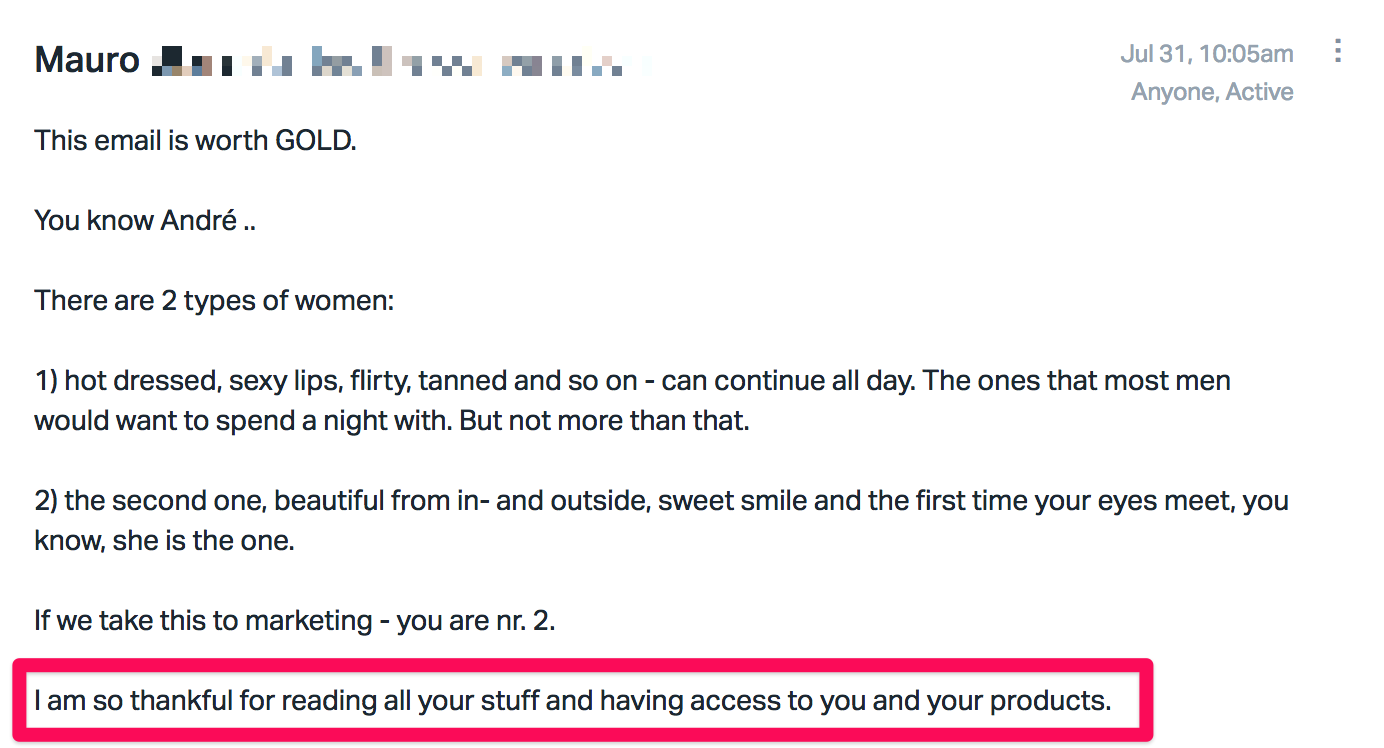Click the line 'would want to spend a night with'
Screen dimensions: 1384x748
click(x=392, y=420)
